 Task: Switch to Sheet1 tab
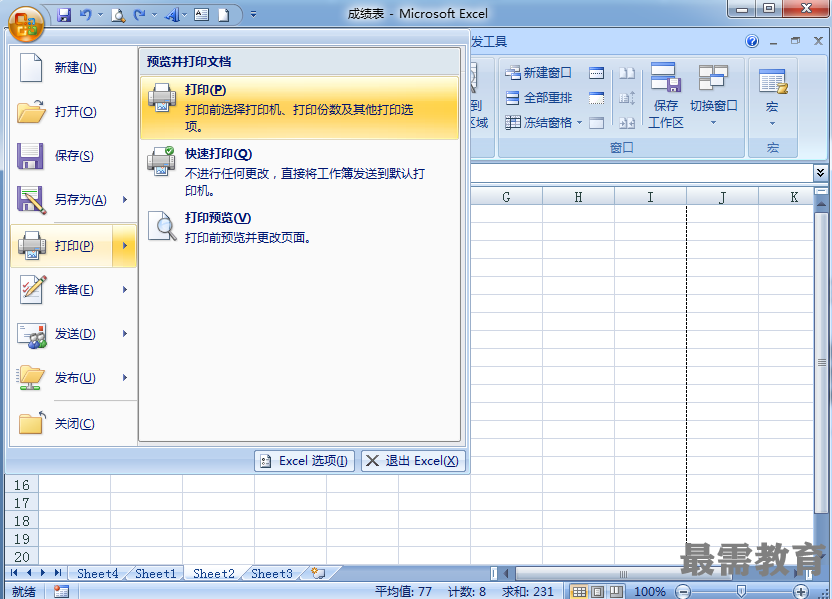click(155, 574)
